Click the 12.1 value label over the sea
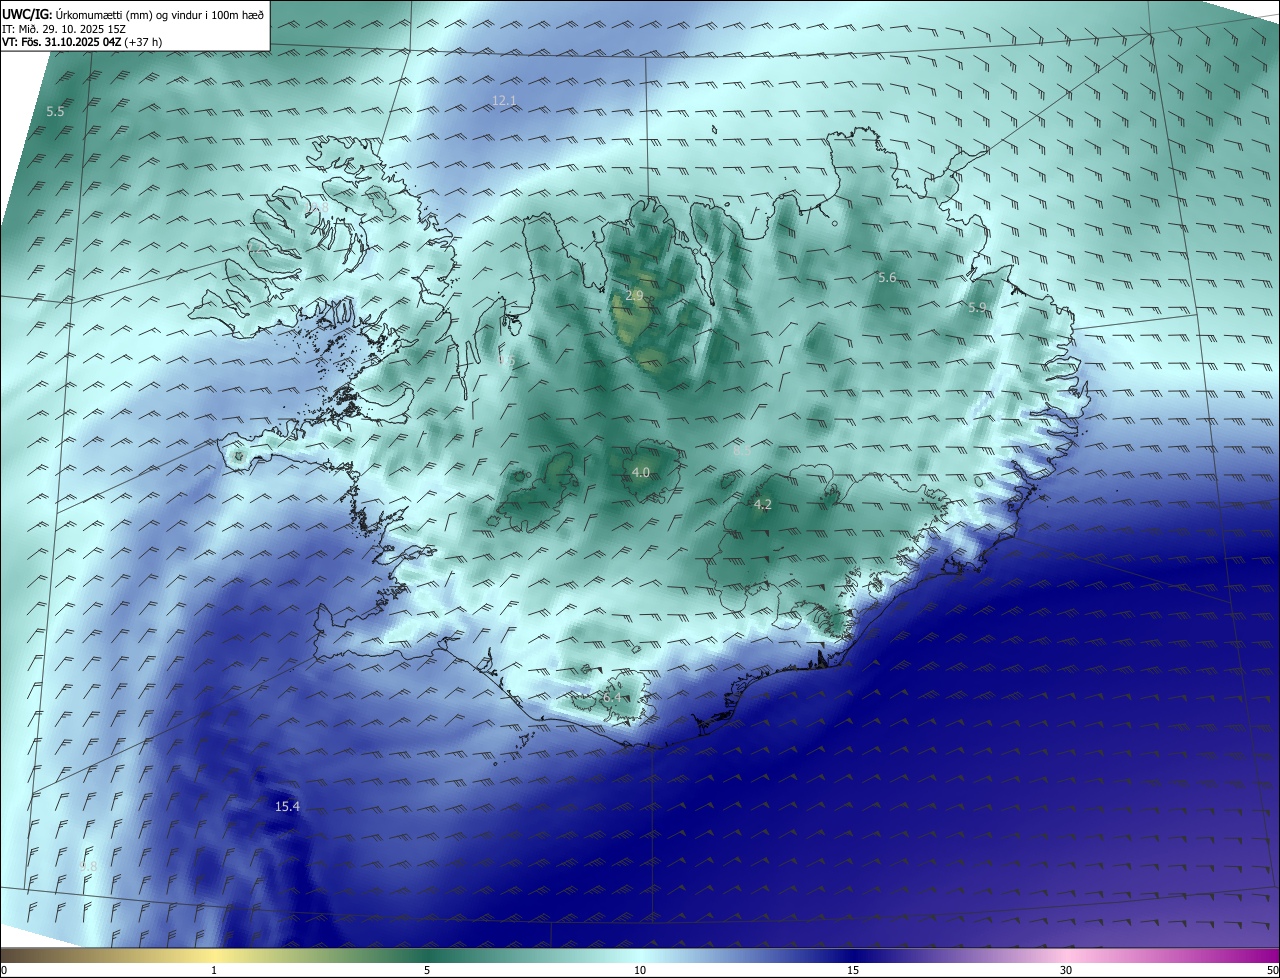1280x978 pixels. point(504,100)
